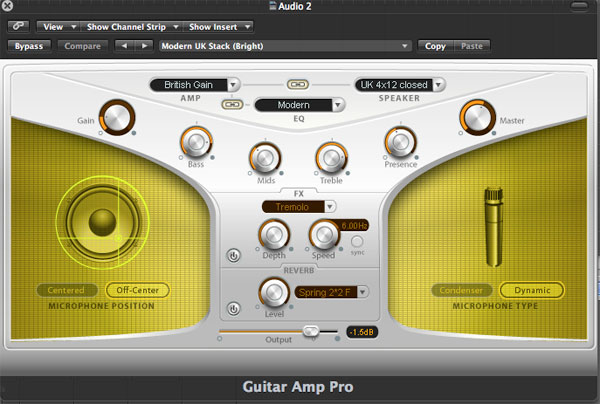Click the Gain knob

(x=117, y=117)
